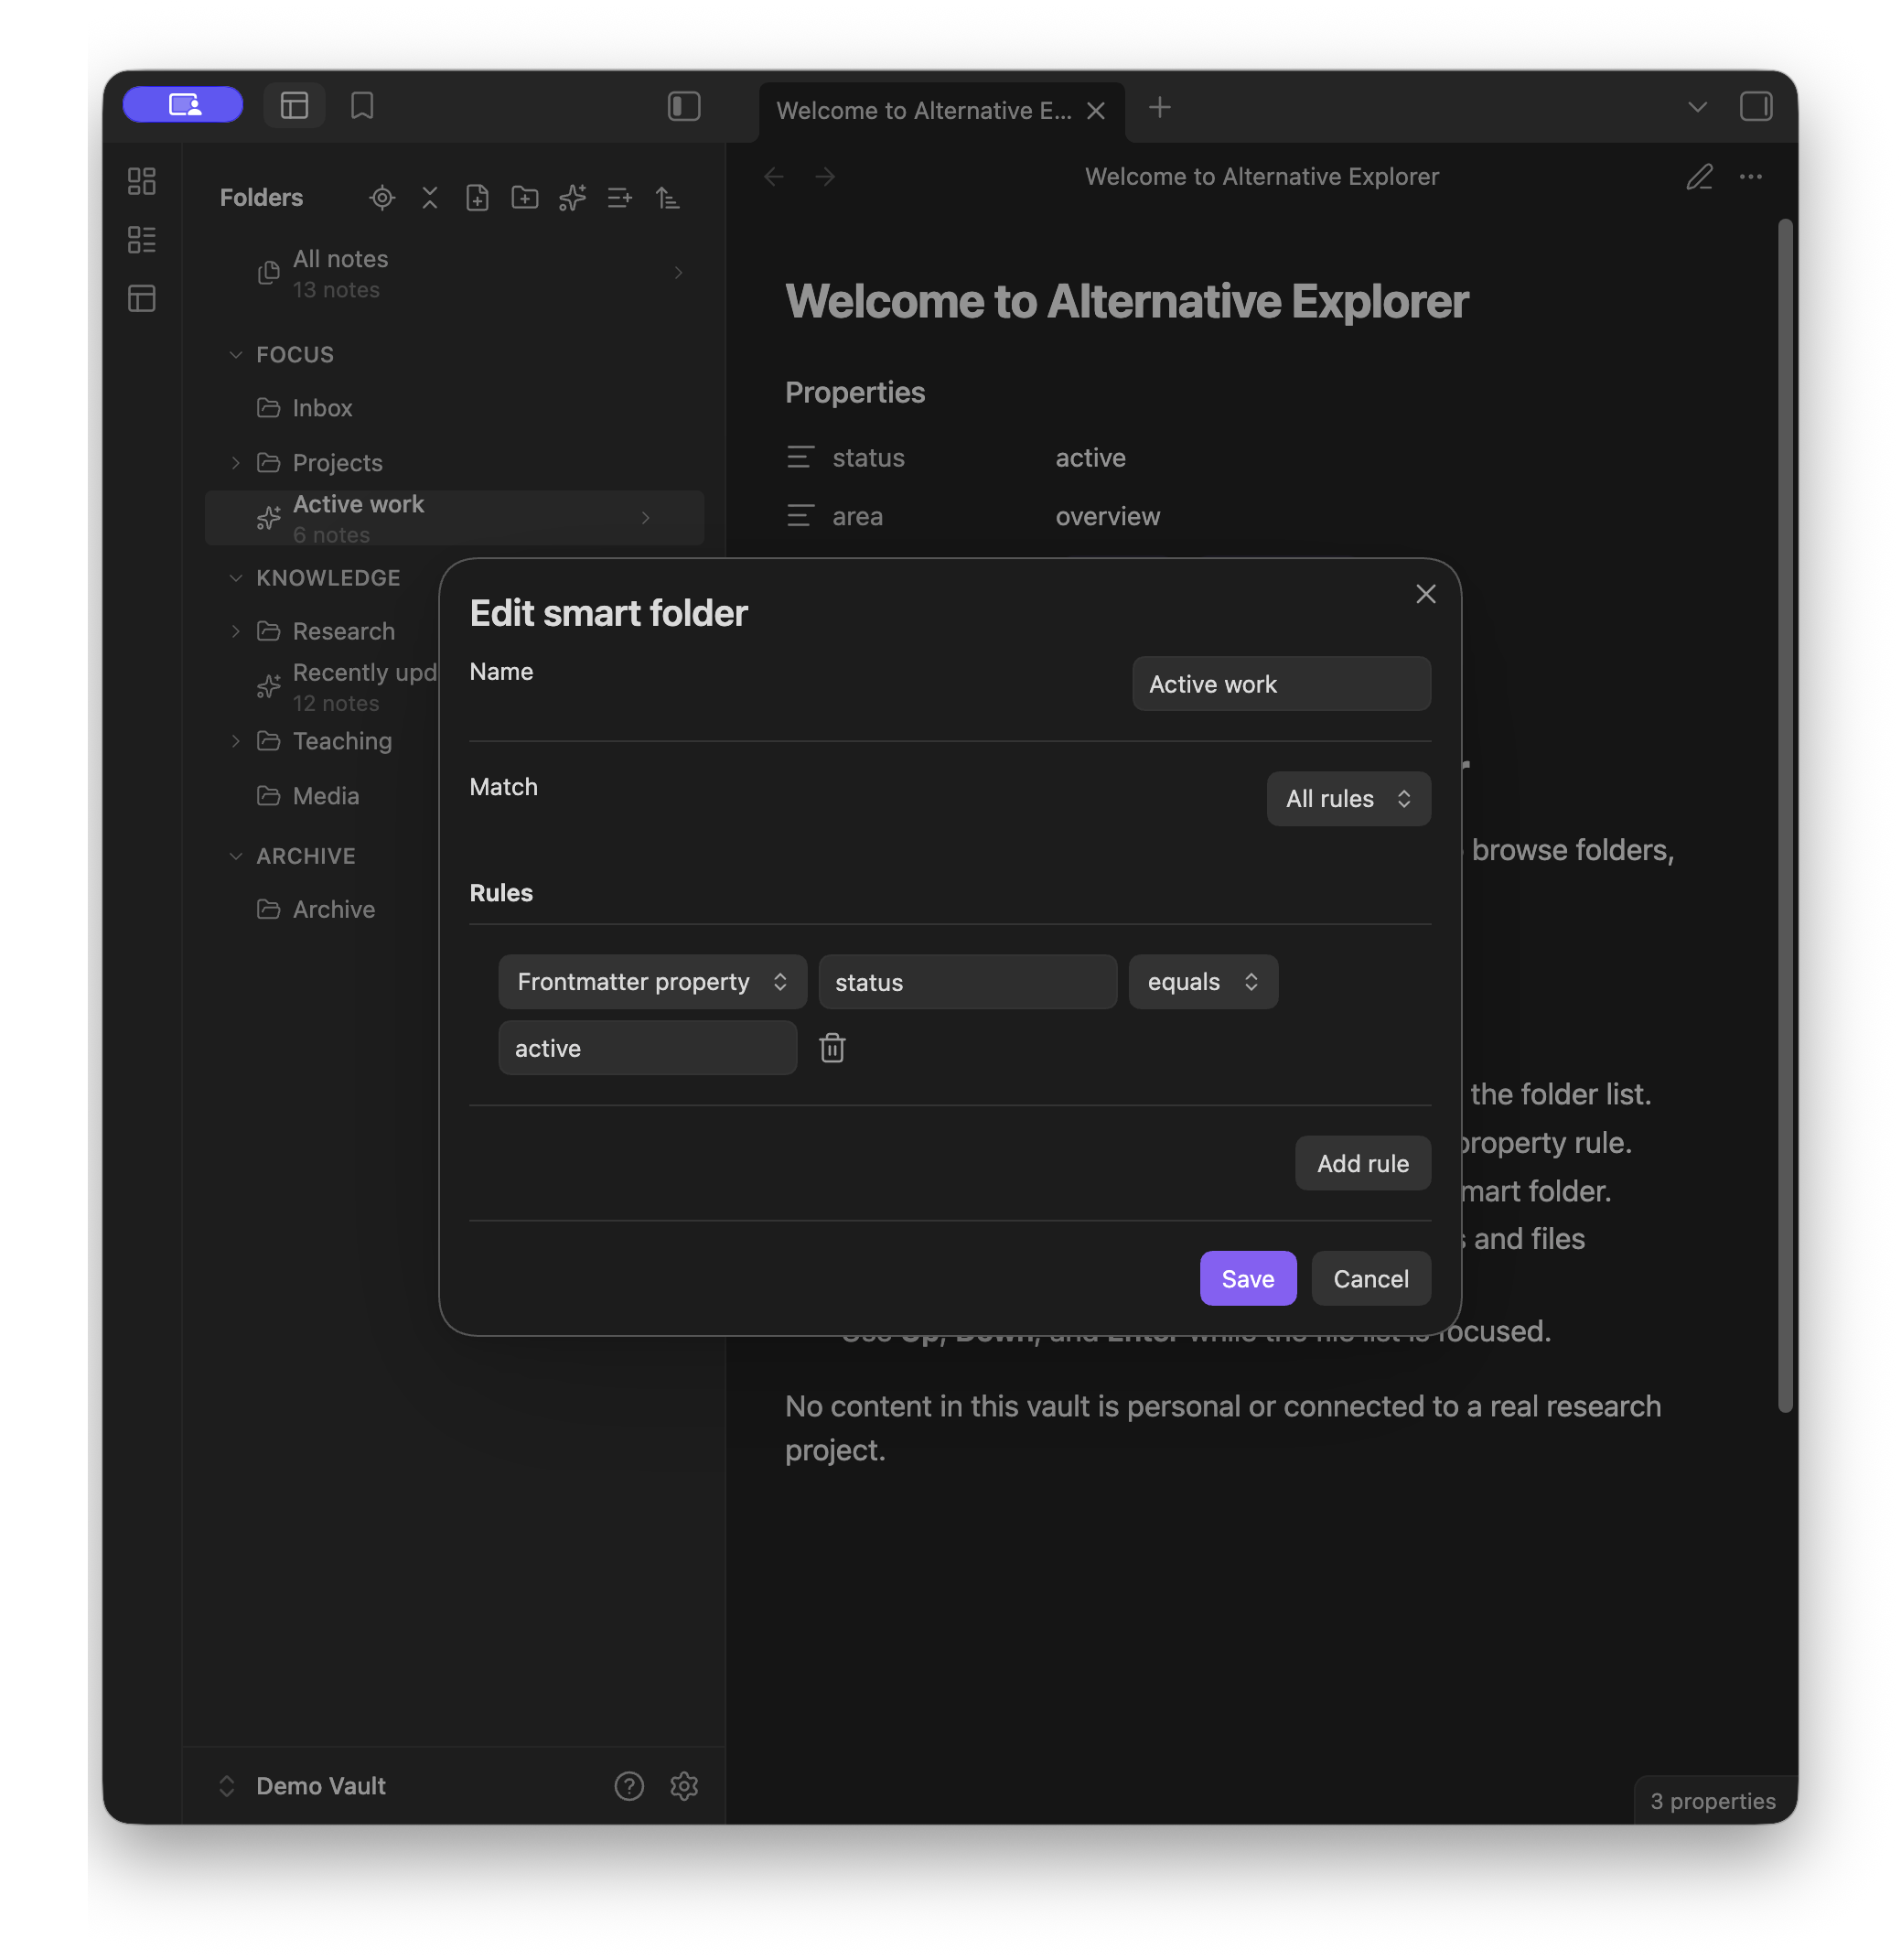Select the Research folder
Screen dimensions: 1901x1960
(x=343, y=631)
